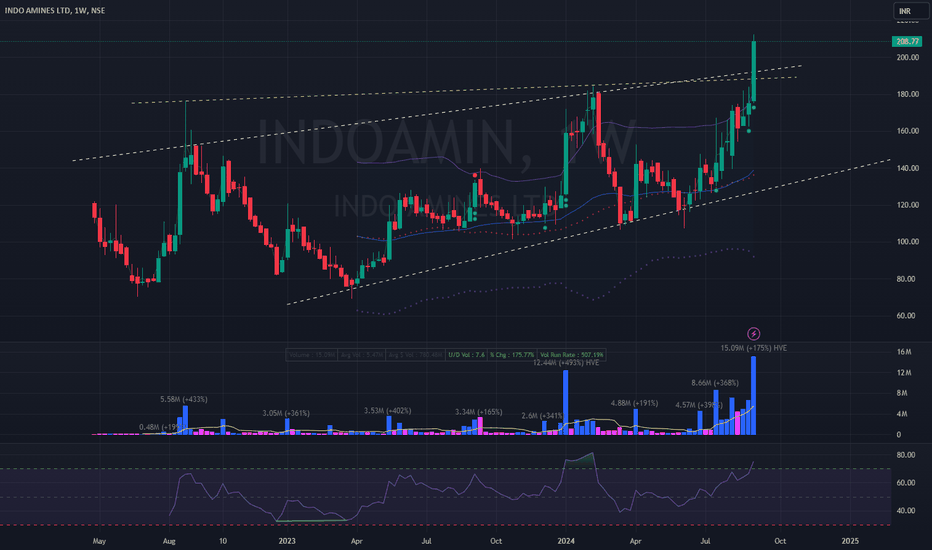Image resolution: width=932 pixels, height=550 pixels.
Task: Click the 2023 label on time axis
Action: point(287,541)
